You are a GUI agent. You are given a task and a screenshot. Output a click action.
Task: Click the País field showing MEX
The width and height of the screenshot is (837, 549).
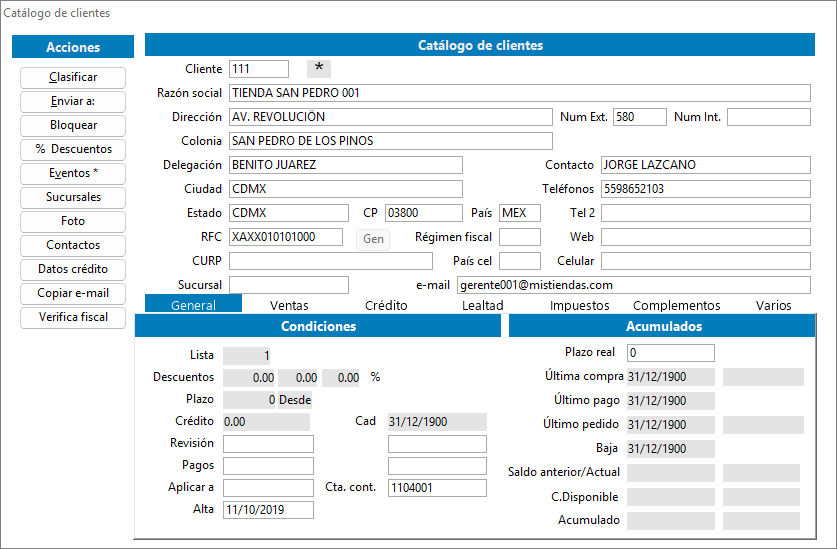tap(520, 213)
